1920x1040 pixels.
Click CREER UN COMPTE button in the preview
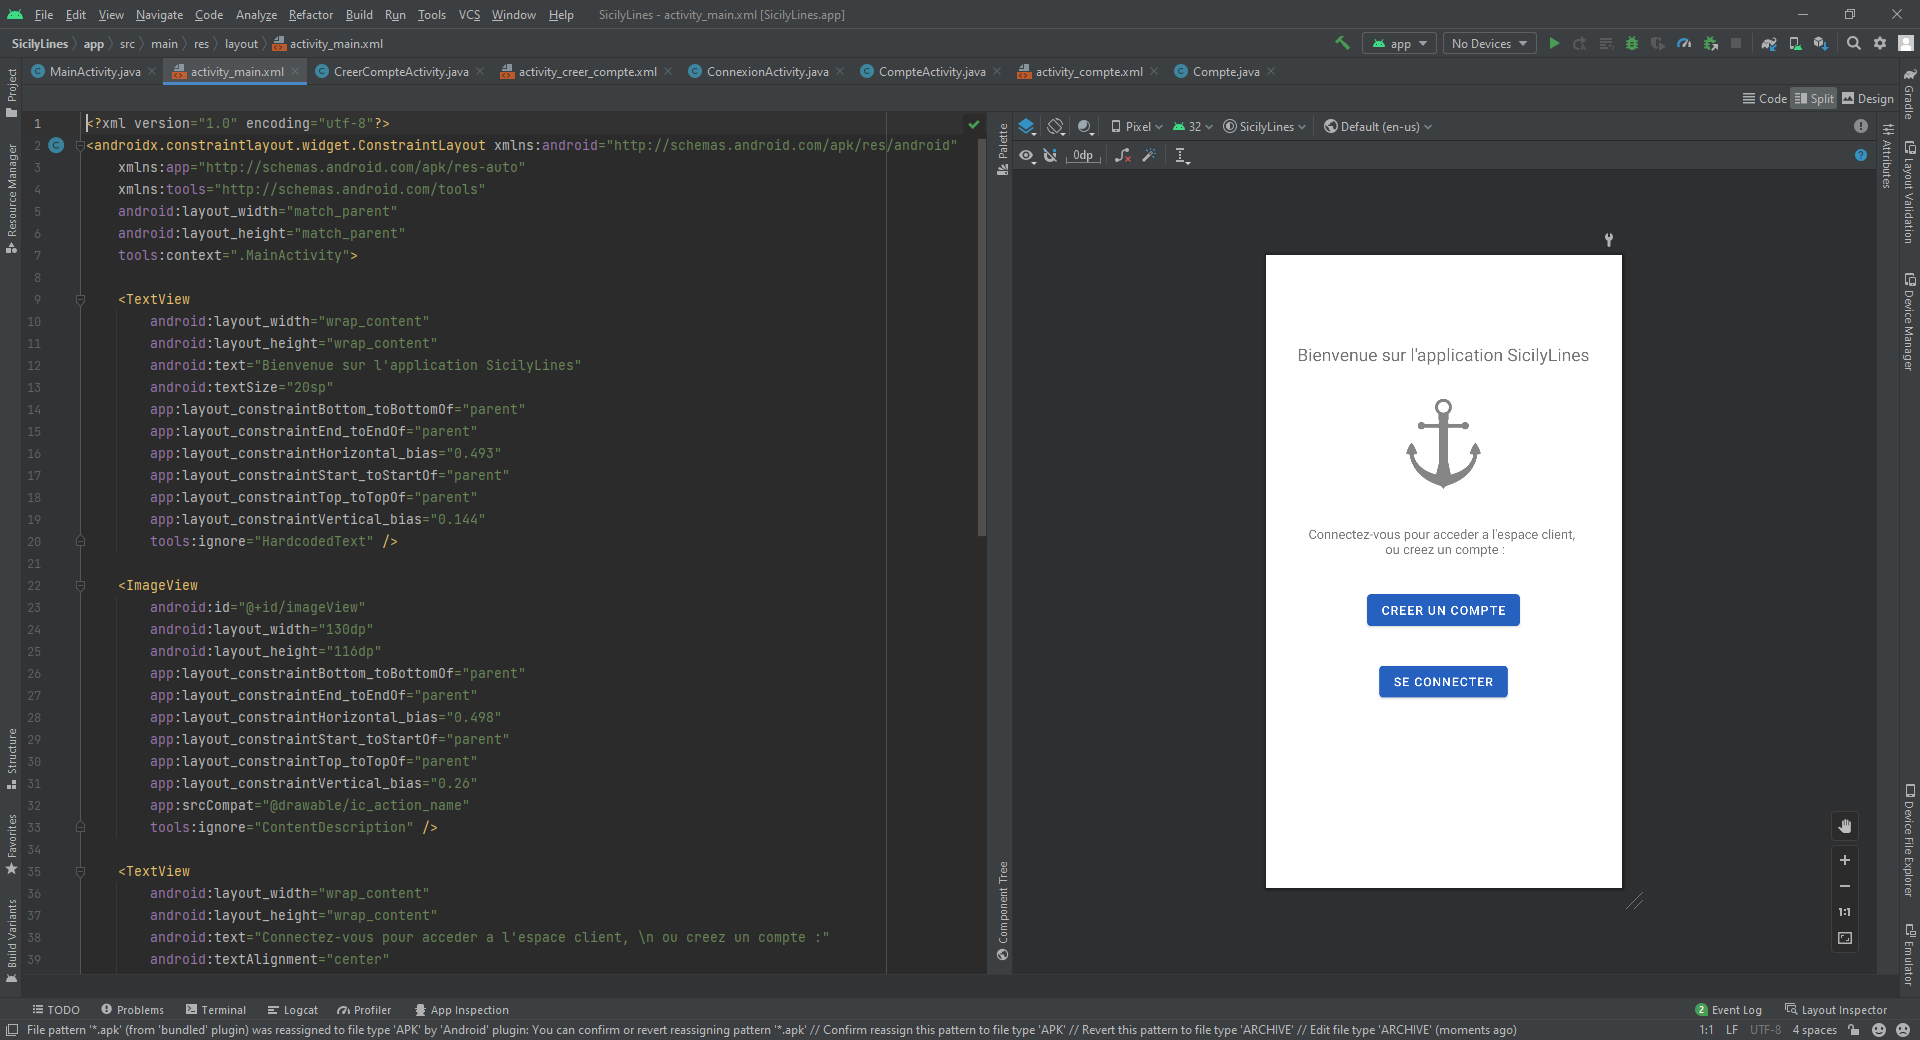coord(1443,610)
